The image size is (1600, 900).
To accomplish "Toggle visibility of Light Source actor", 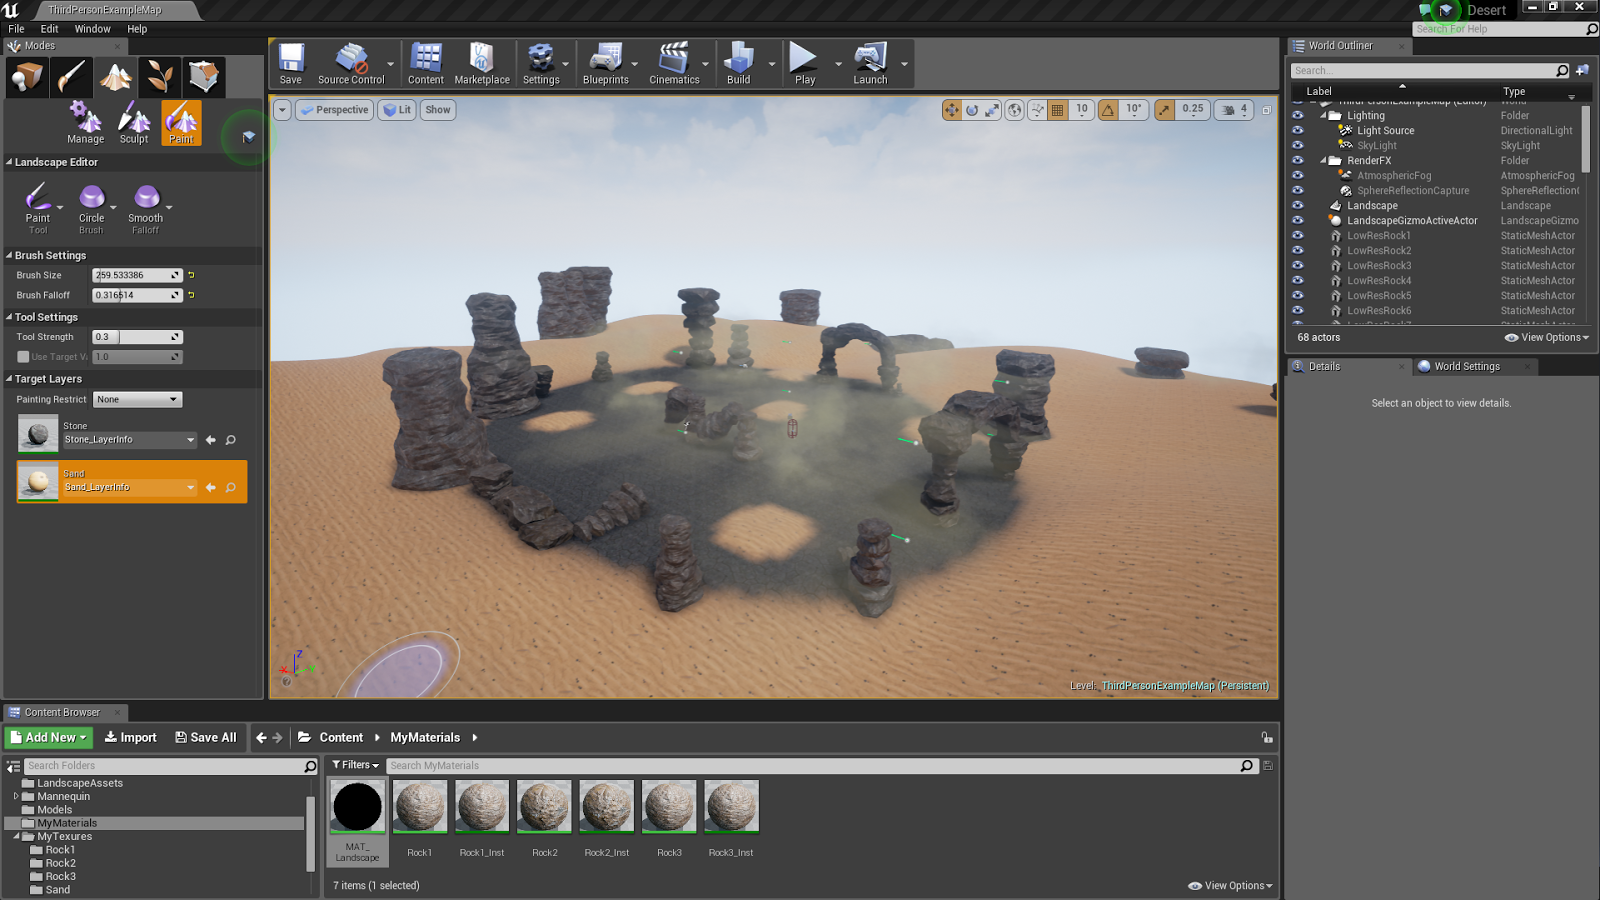I will [1298, 131].
